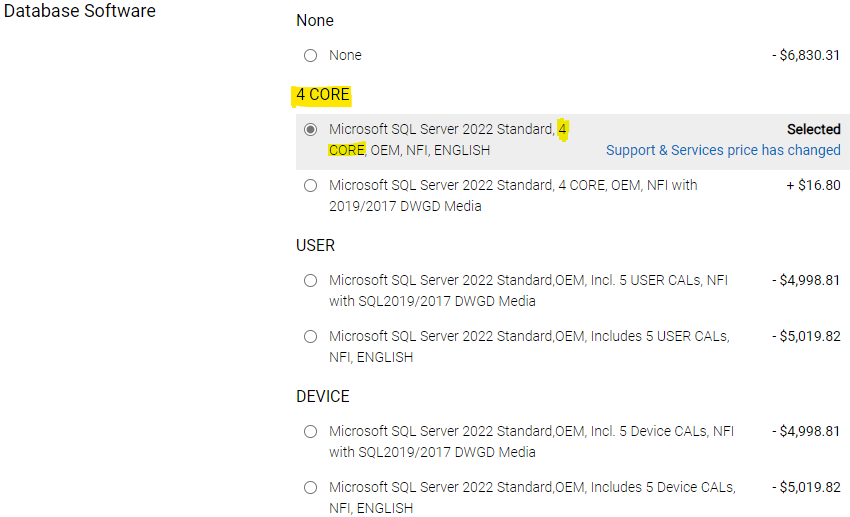
Task: Select 5 Device CALs with SQL2019/2017 DWGD Media radio
Action: (x=310, y=432)
